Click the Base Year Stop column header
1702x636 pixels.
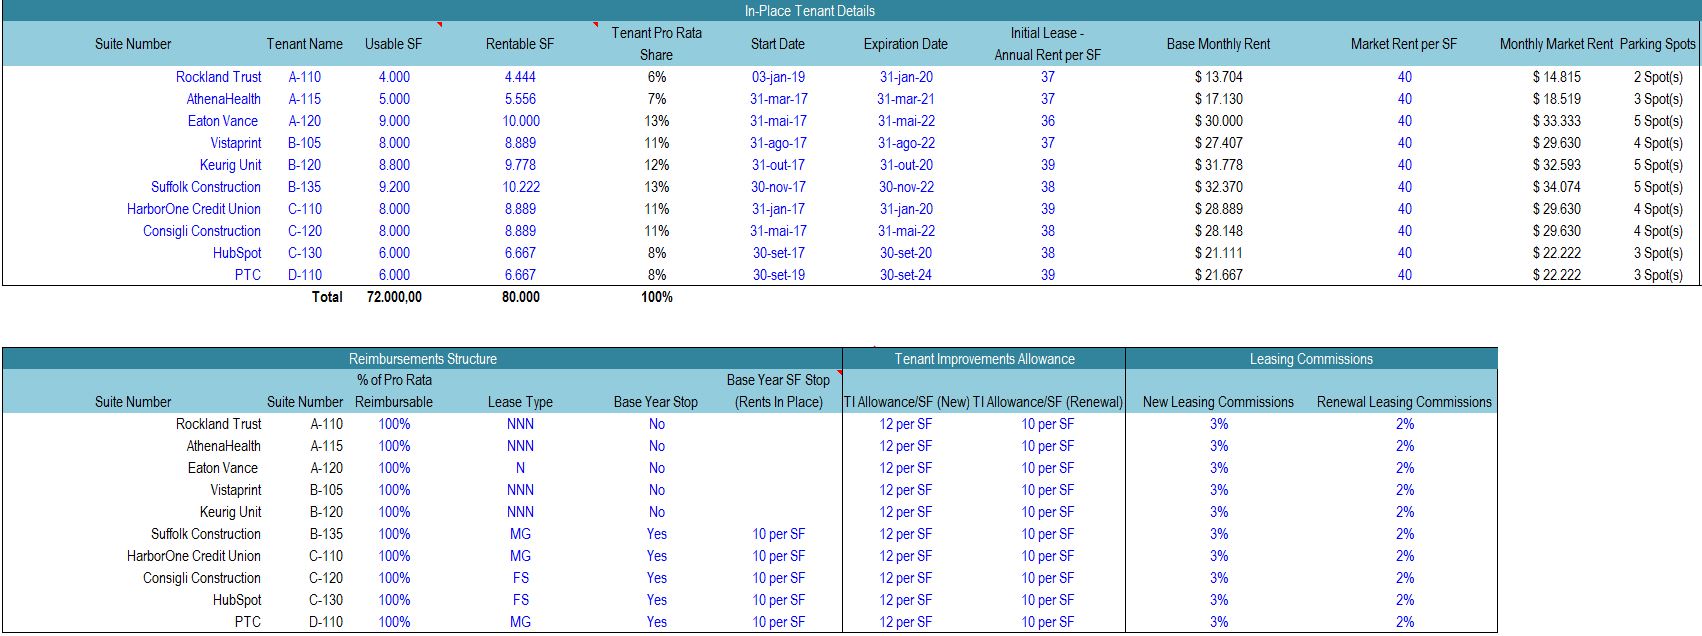[x=656, y=402]
